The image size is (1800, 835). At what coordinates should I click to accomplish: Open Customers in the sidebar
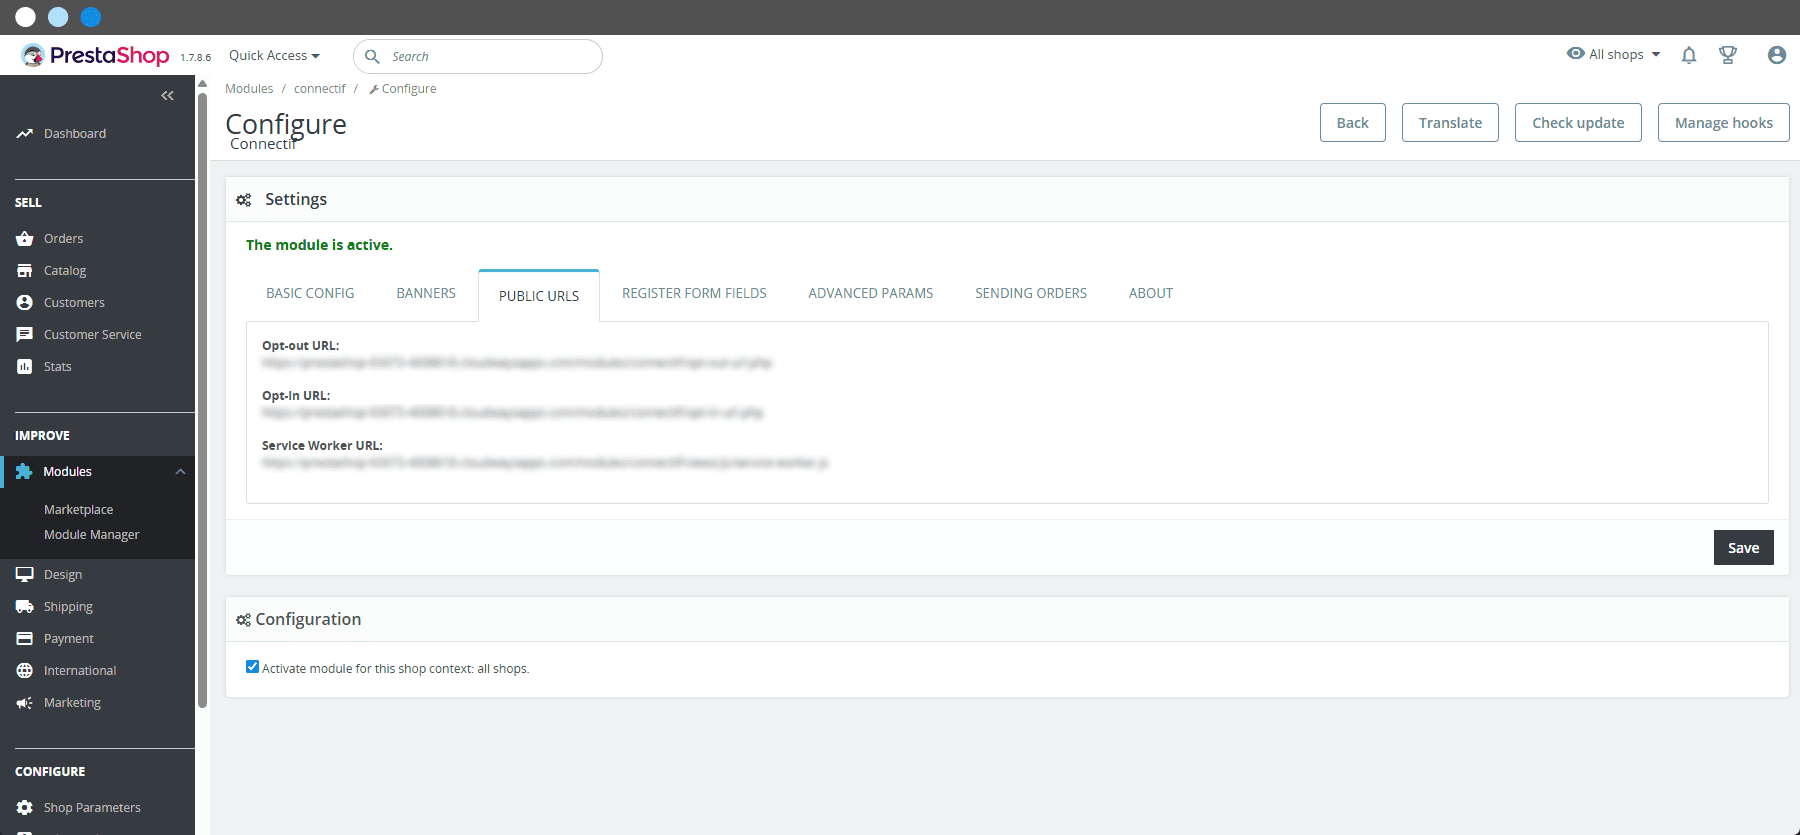tap(74, 302)
